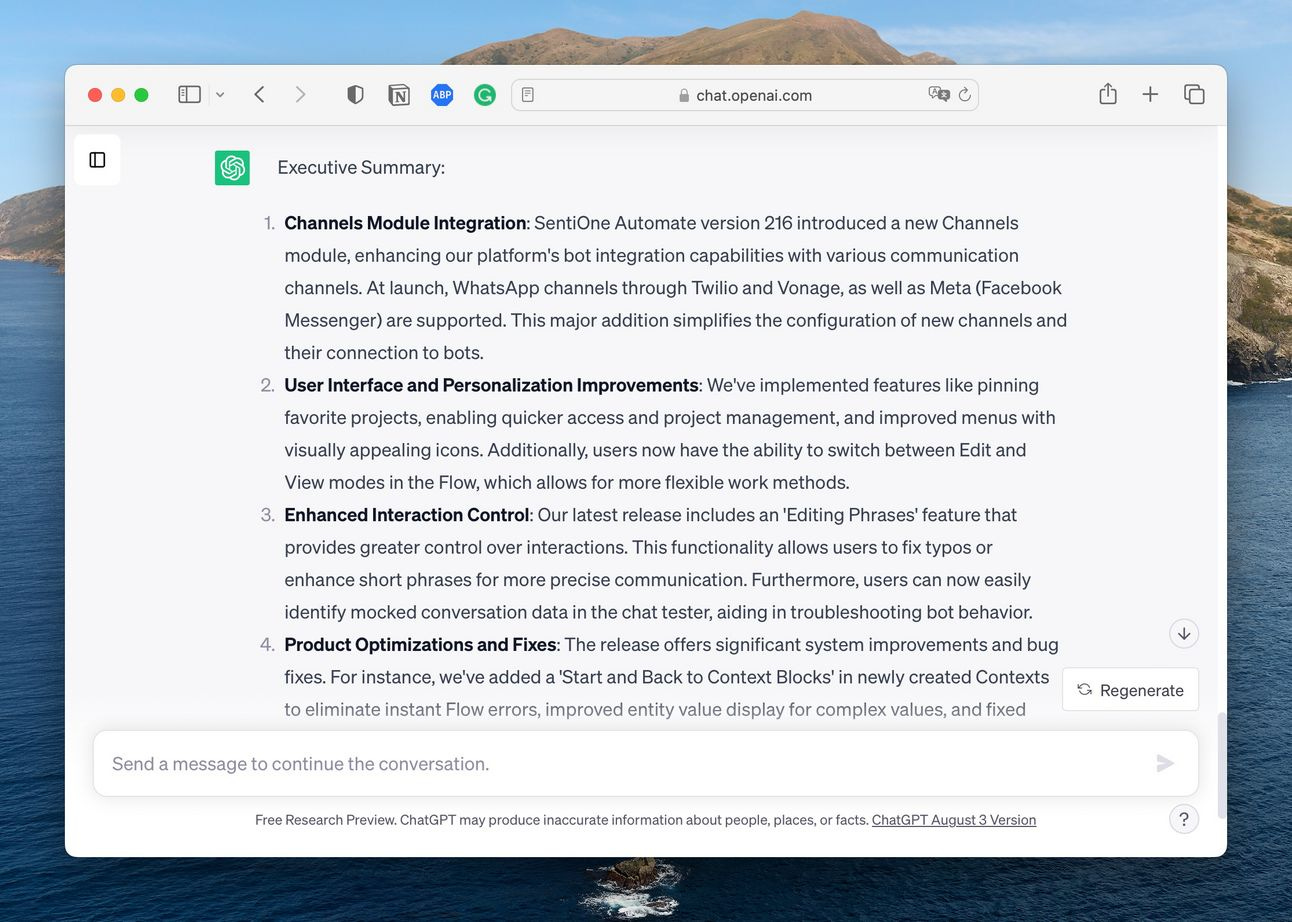Jump to the bottom of the conversation
The image size is (1292, 922).
click(1184, 633)
